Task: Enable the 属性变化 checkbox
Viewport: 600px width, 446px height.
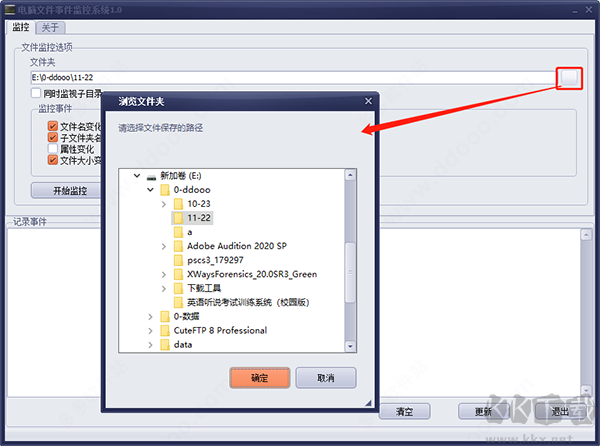Action: point(53,149)
